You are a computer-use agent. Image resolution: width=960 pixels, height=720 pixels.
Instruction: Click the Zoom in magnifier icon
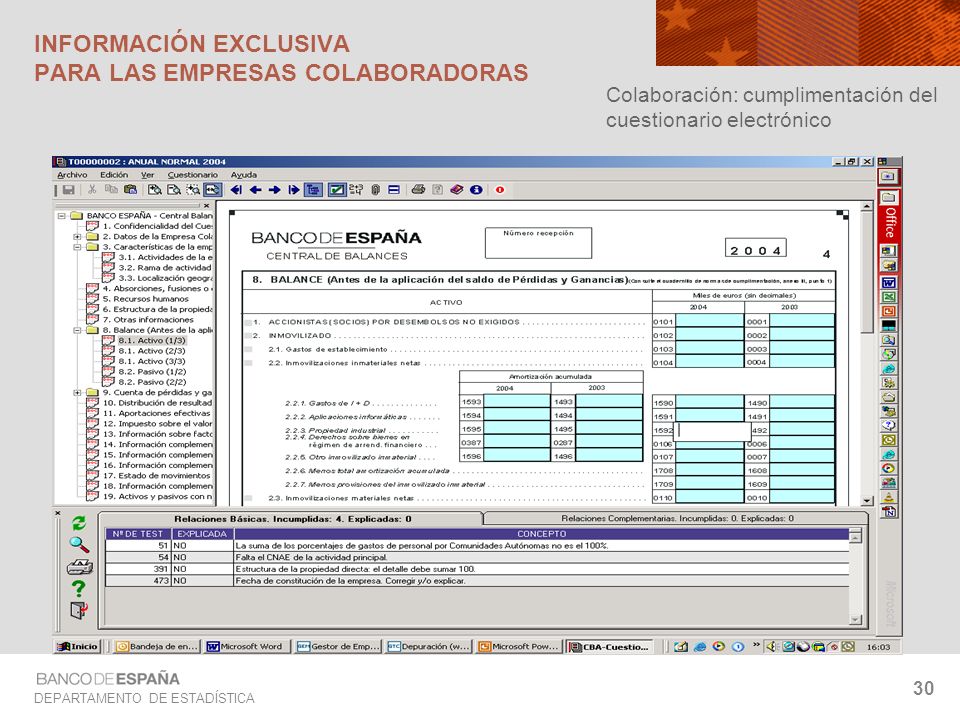tap(155, 190)
